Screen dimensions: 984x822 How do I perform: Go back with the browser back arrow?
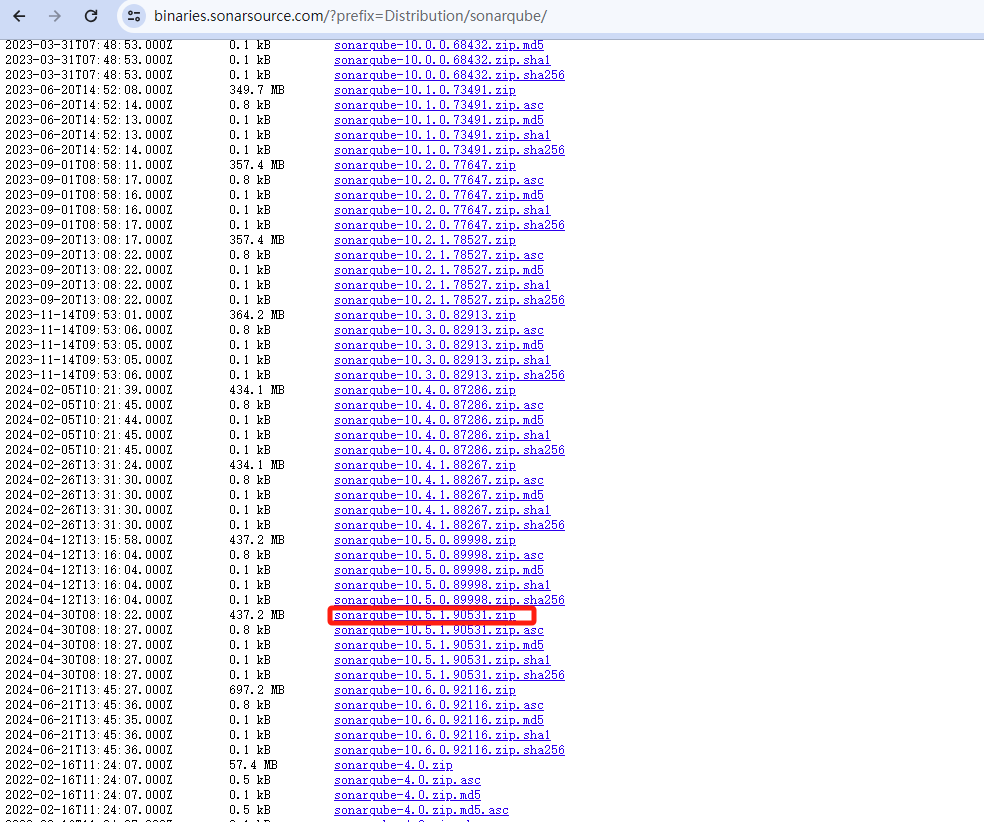pos(19,16)
